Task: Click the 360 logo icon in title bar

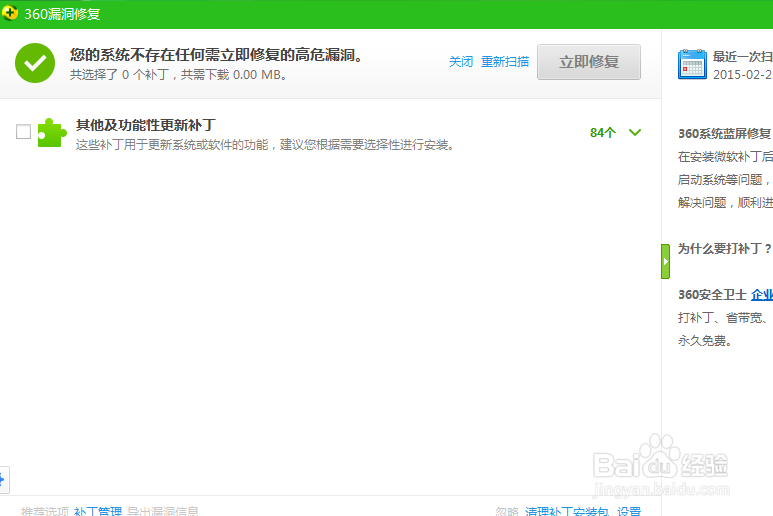Action: tap(9, 13)
